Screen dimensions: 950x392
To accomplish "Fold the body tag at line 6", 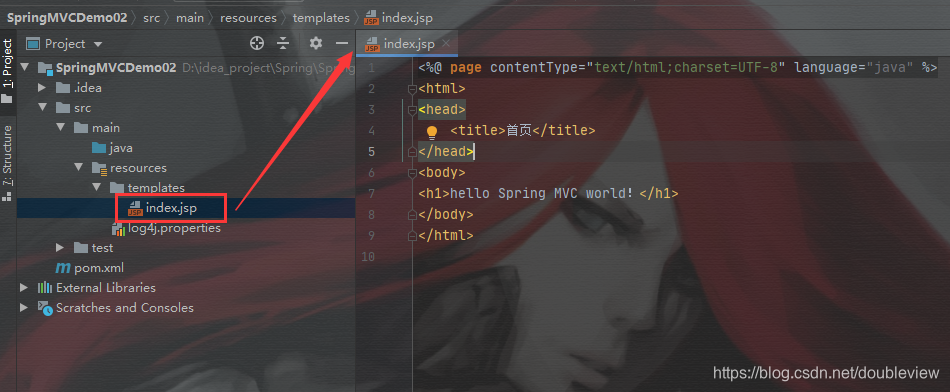I will [412, 173].
